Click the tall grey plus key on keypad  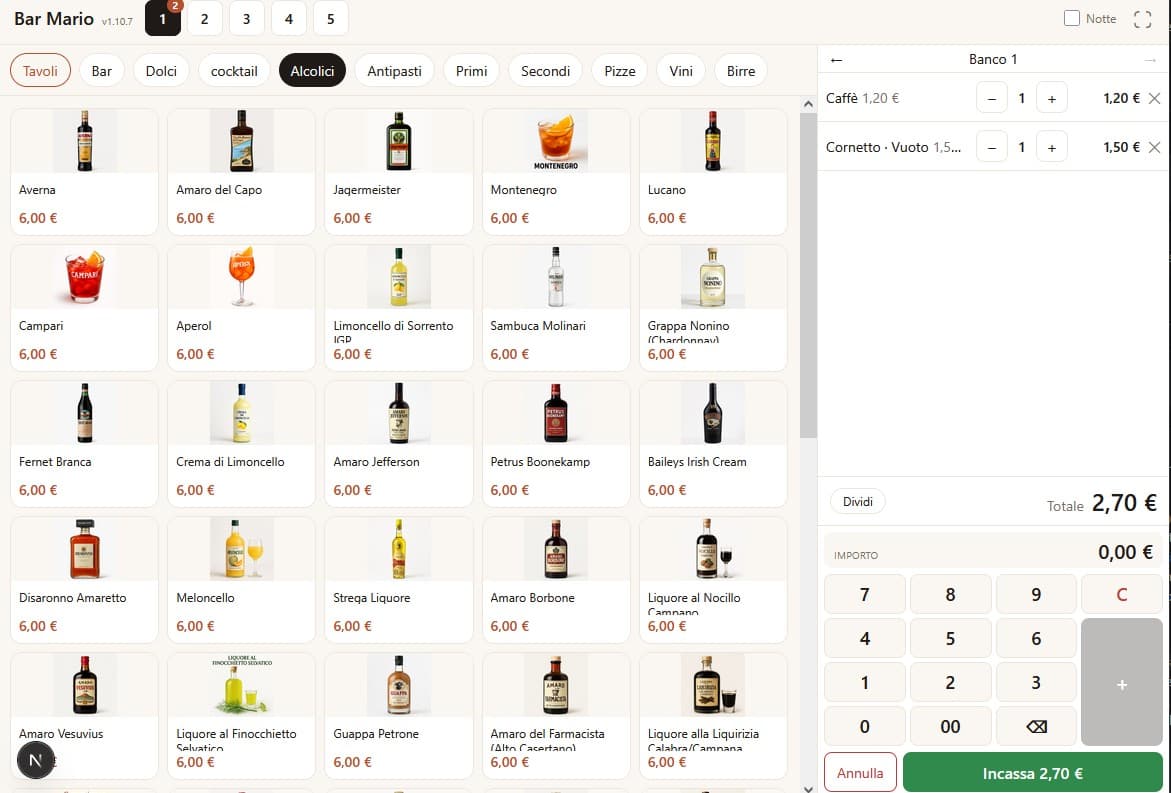click(1121, 682)
